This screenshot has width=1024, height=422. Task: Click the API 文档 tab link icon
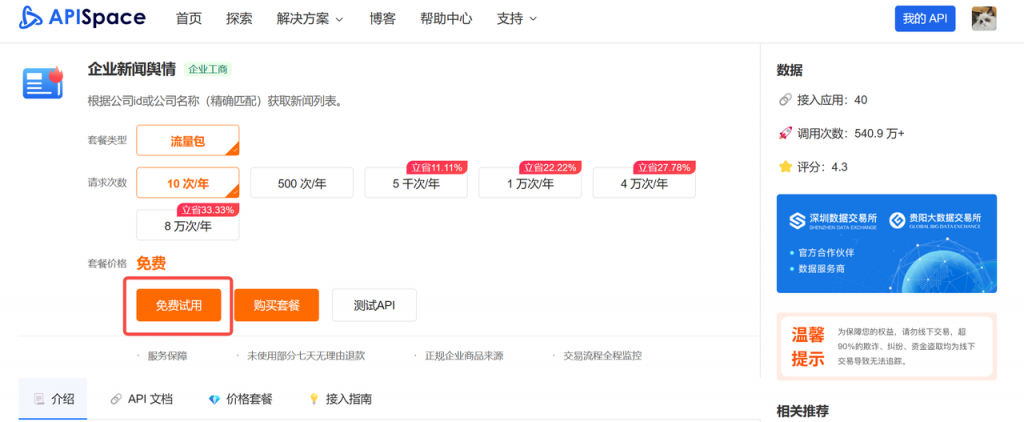click(x=116, y=398)
